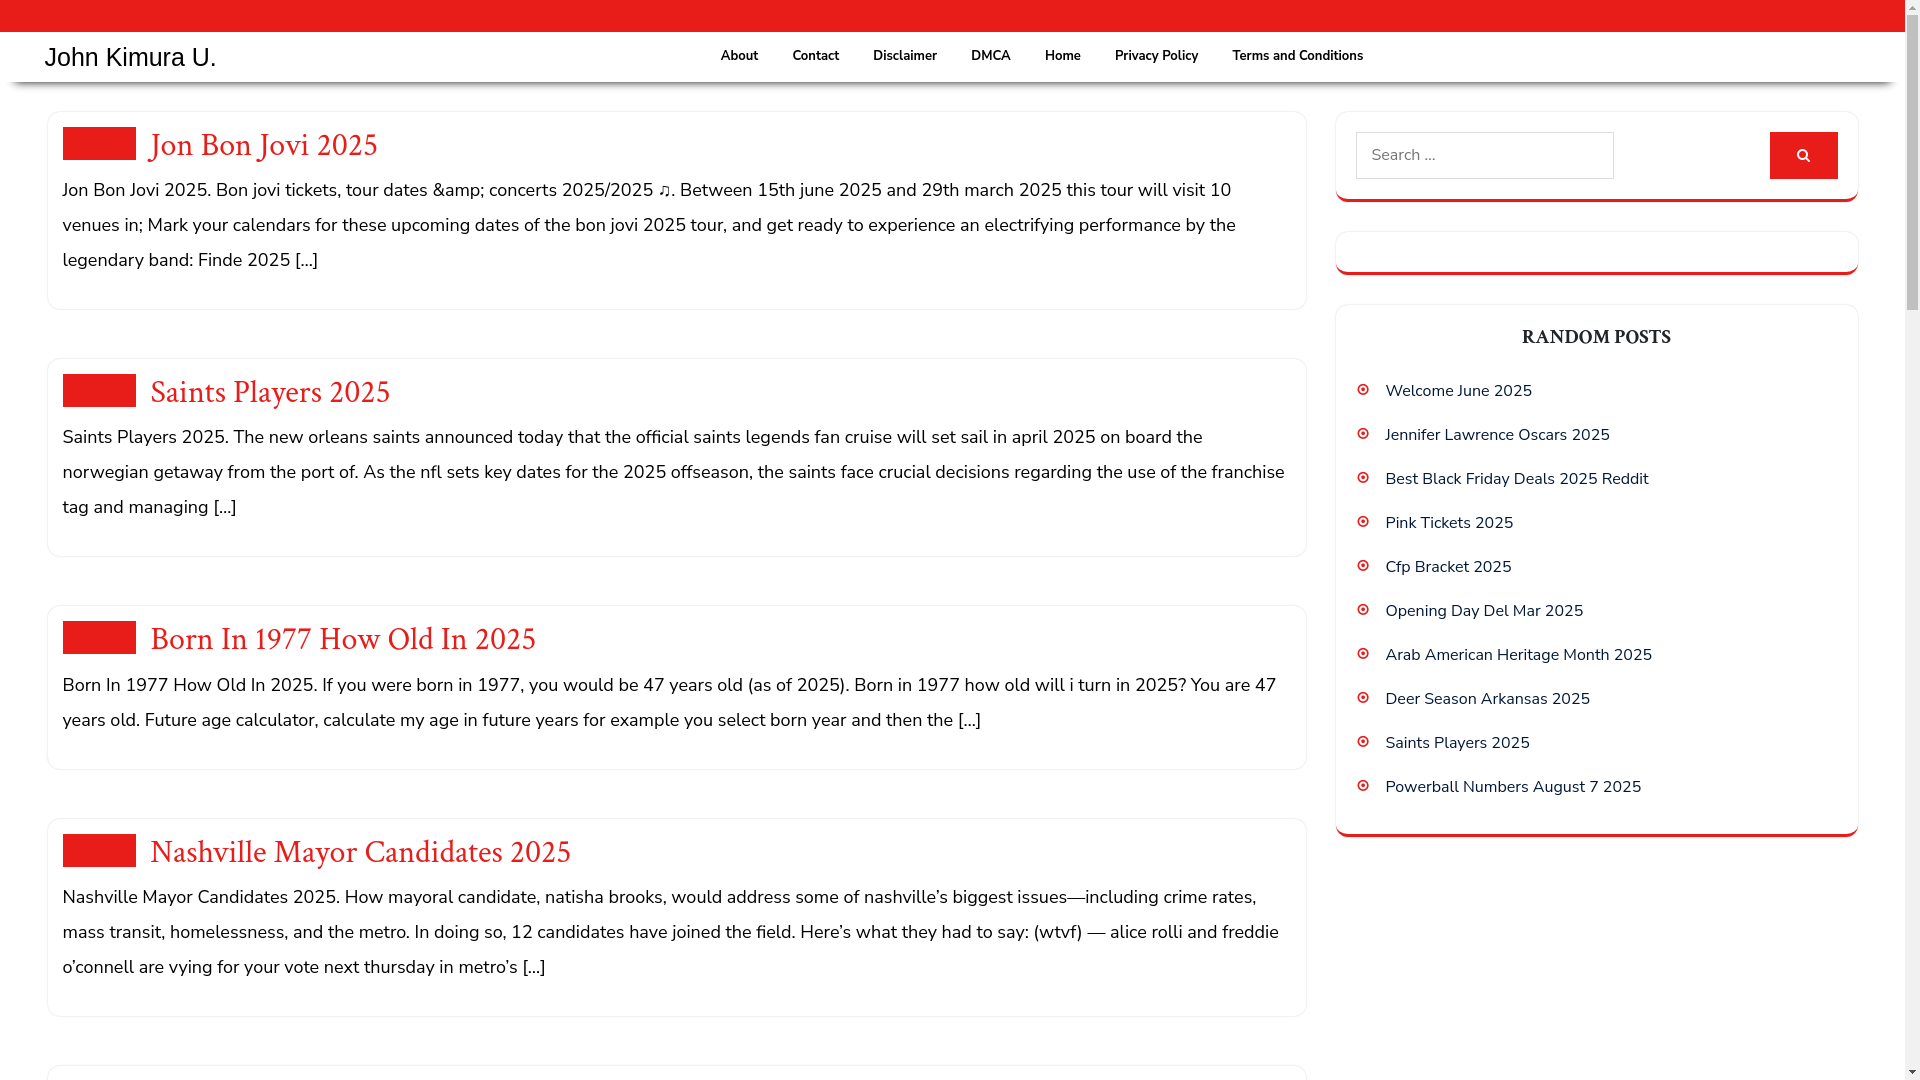This screenshot has width=1920, height=1080.
Task: Click the John Kimura U. site title
Action: (x=130, y=57)
